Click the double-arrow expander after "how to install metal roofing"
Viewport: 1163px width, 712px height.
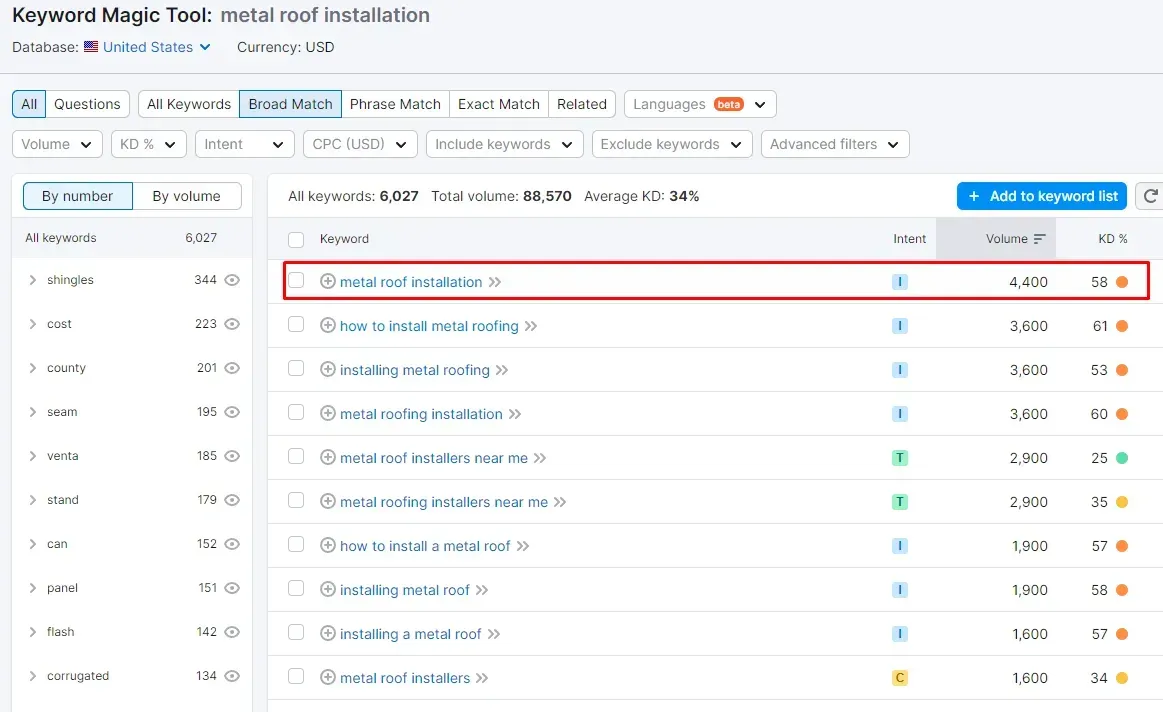coord(534,326)
